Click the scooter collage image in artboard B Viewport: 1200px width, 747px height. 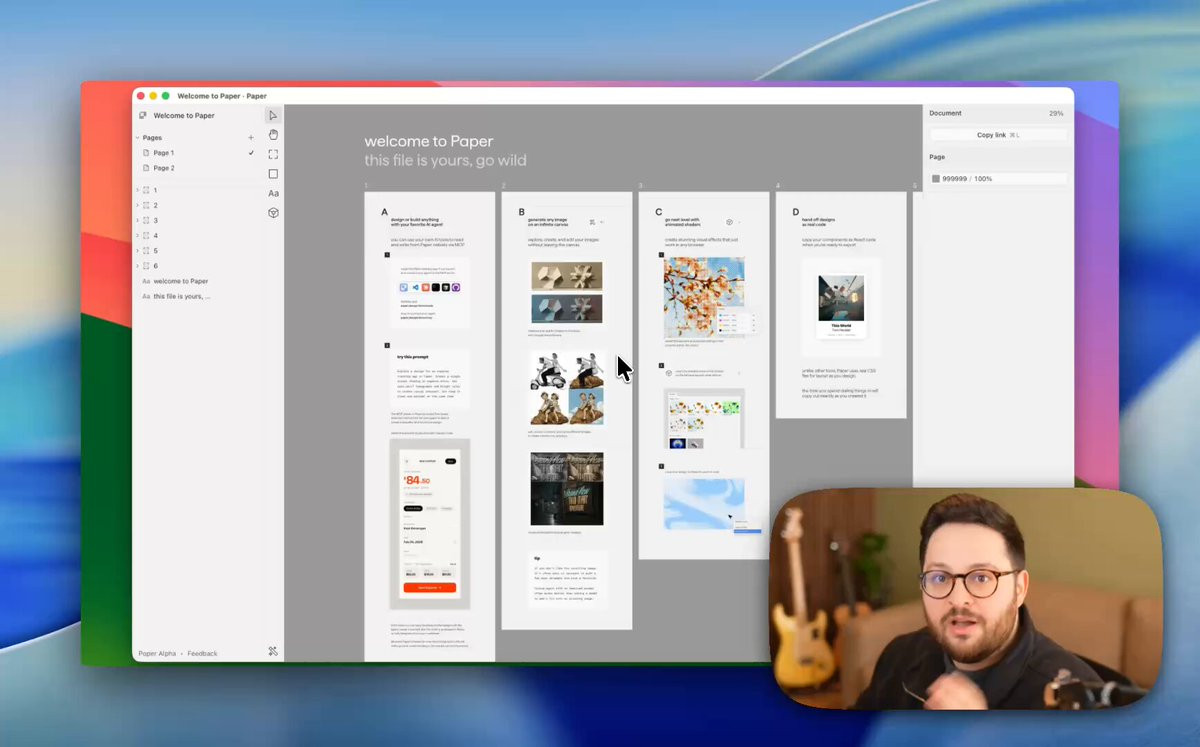tap(567, 388)
